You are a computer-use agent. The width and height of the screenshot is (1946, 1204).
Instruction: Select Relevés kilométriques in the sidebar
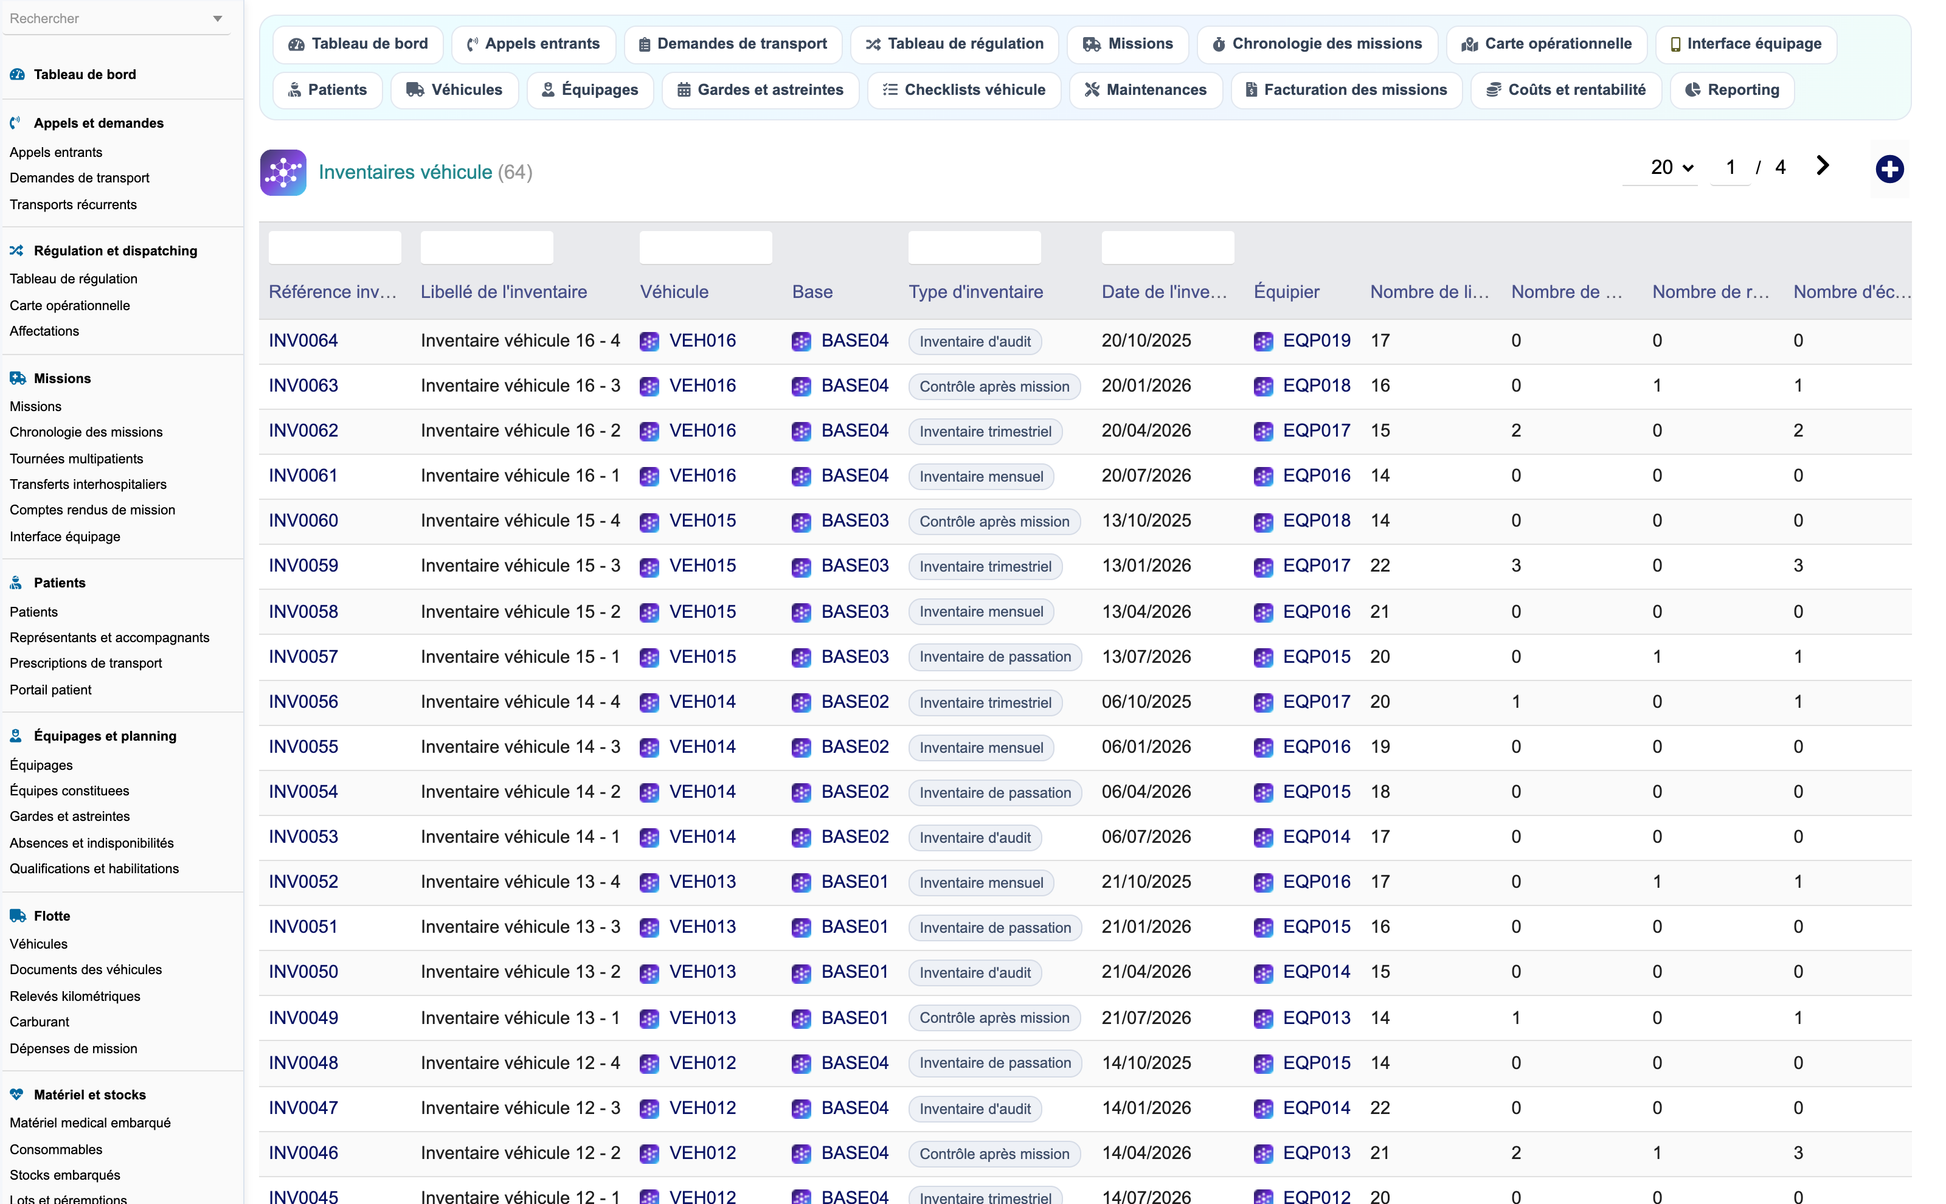[x=75, y=997]
